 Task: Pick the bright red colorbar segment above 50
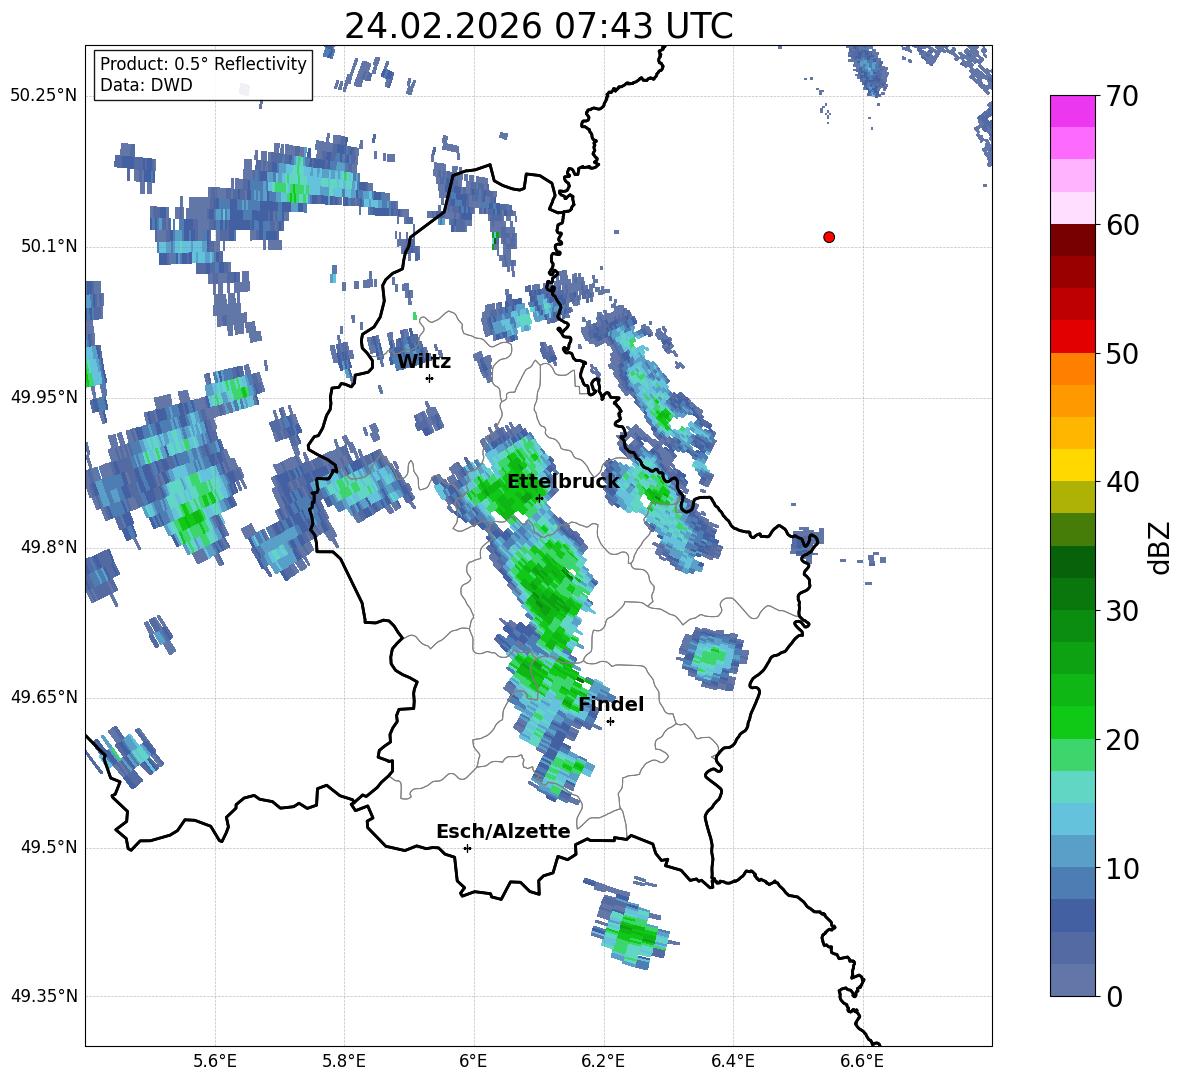[x=1072, y=337]
